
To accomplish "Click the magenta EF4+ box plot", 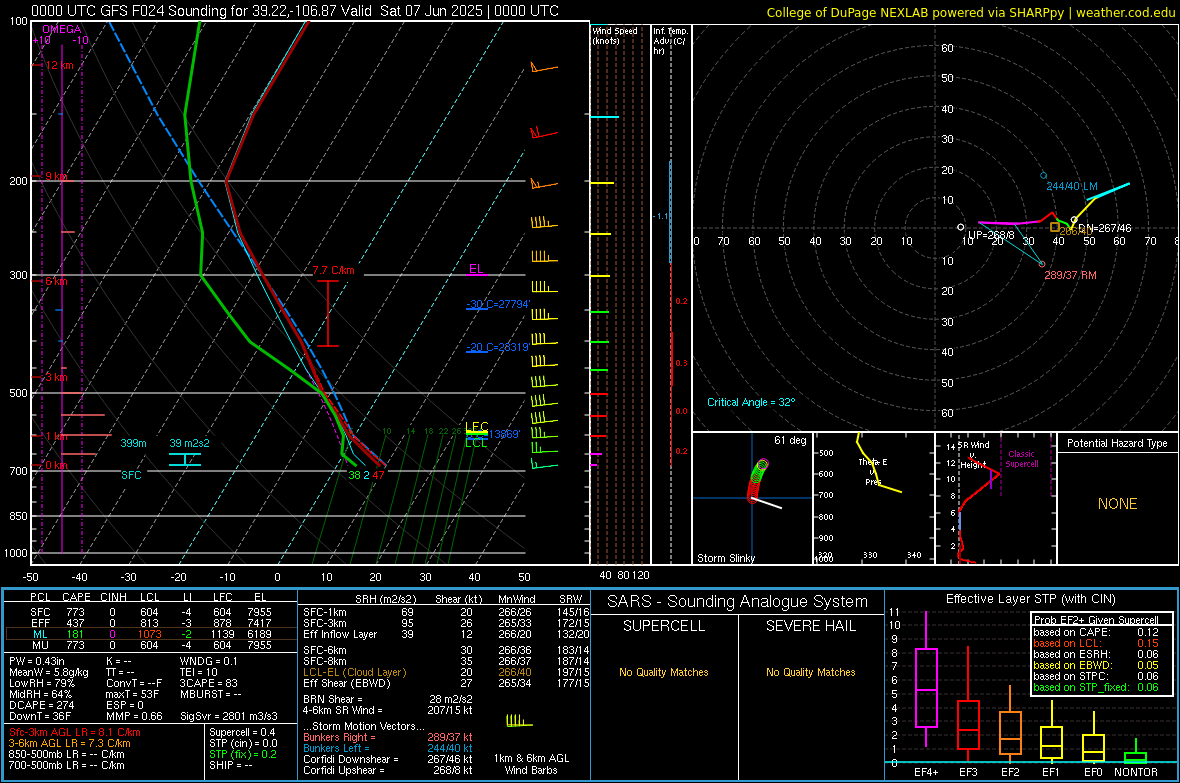I will 926,679.
